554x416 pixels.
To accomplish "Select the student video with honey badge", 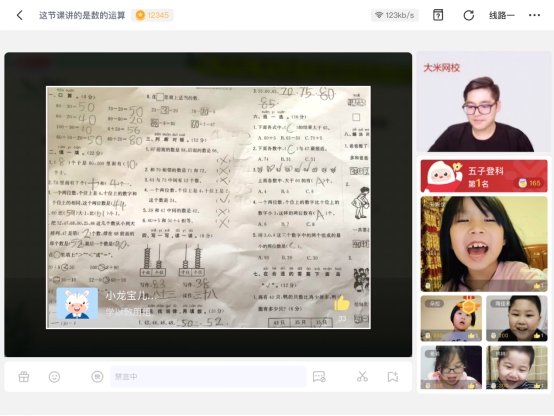I will click(x=451, y=318).
